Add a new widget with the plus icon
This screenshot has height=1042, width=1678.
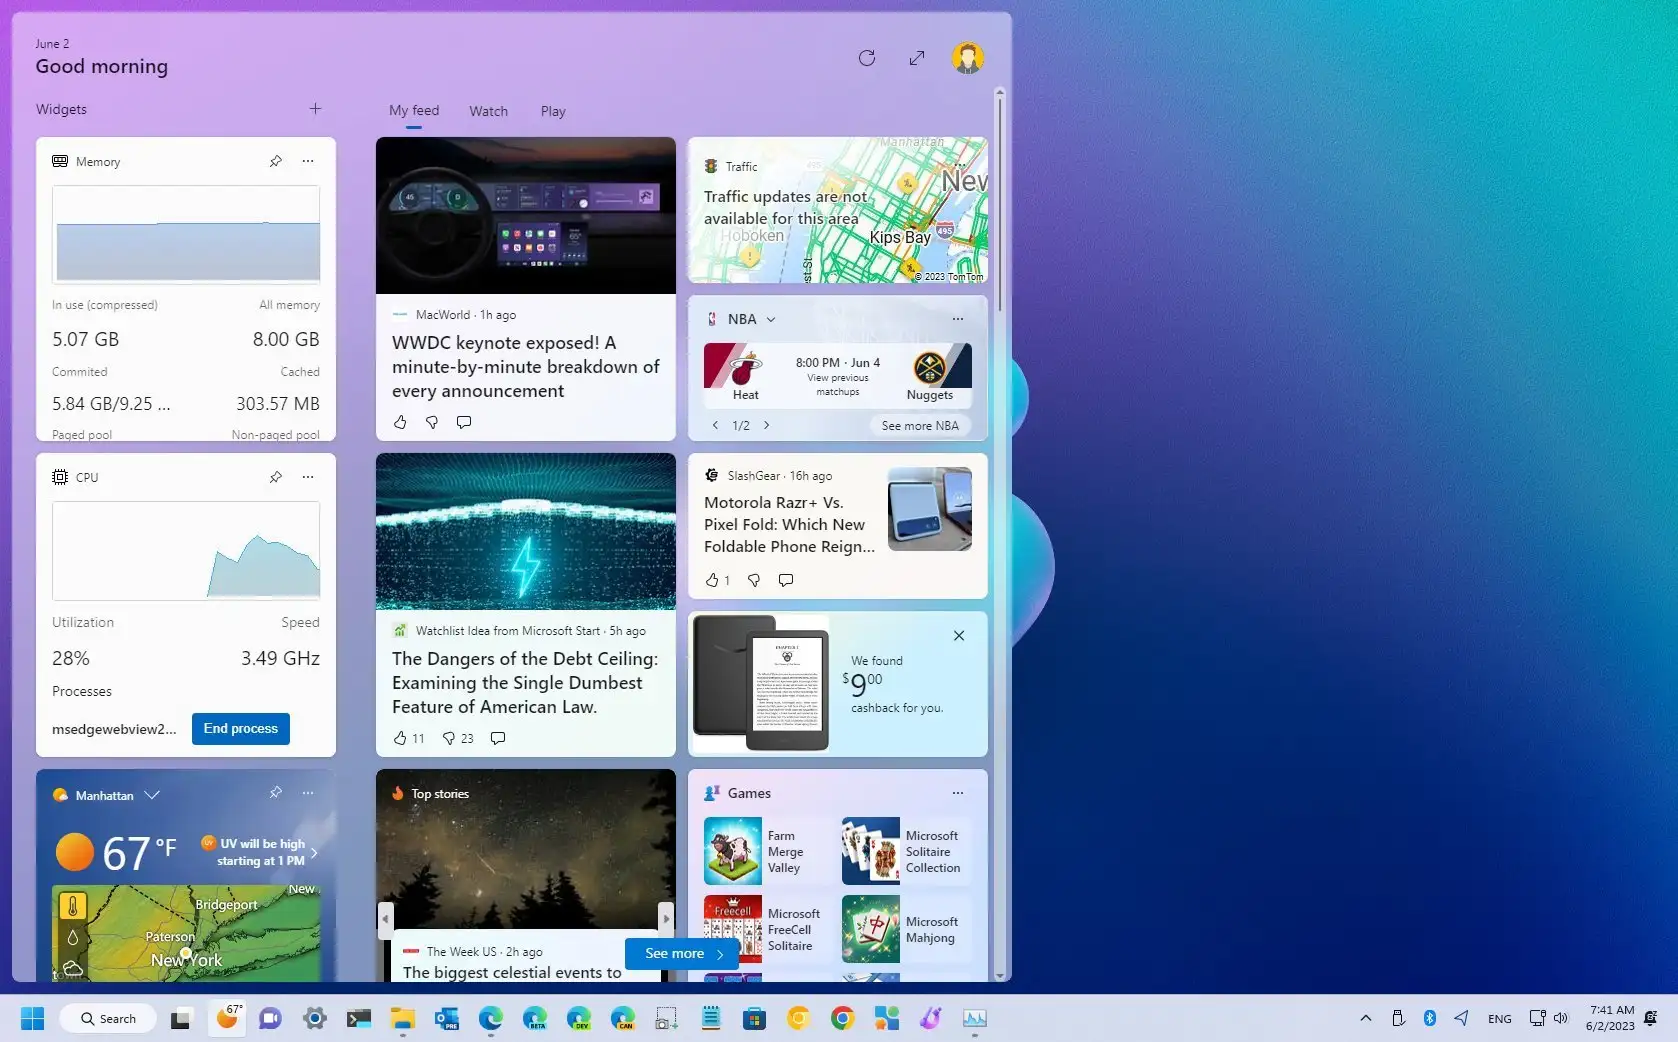click(314, 108)
